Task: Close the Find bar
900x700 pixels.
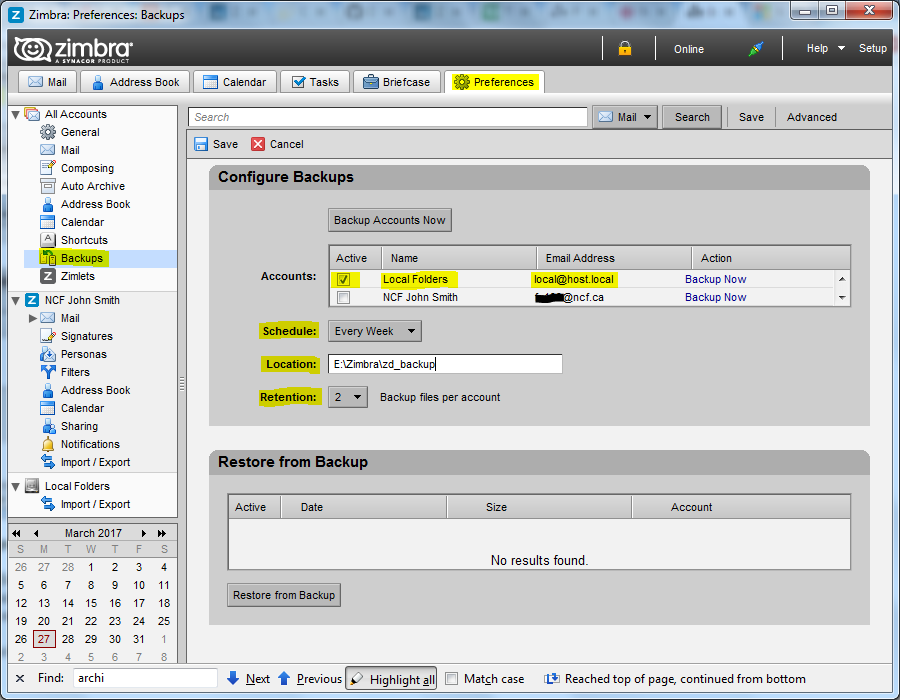Action: [20, 678]
